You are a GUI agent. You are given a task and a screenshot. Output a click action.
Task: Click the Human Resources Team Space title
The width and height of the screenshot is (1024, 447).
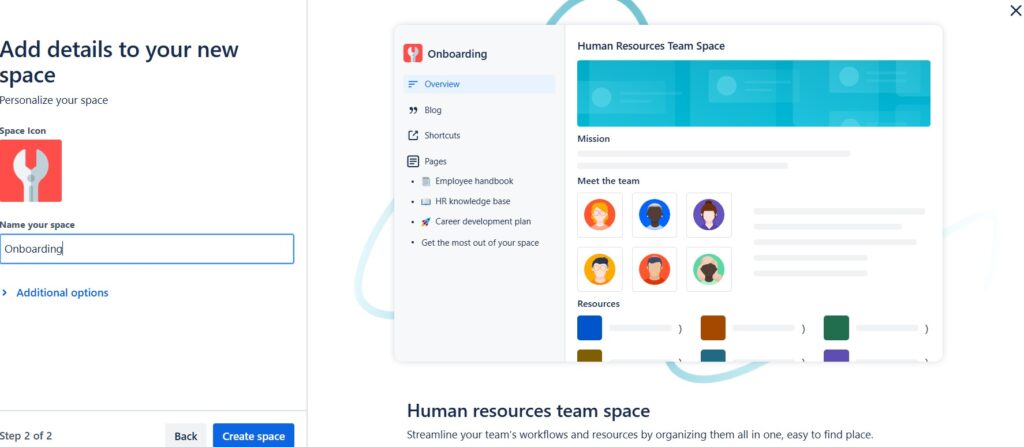(x=651, y=46)
